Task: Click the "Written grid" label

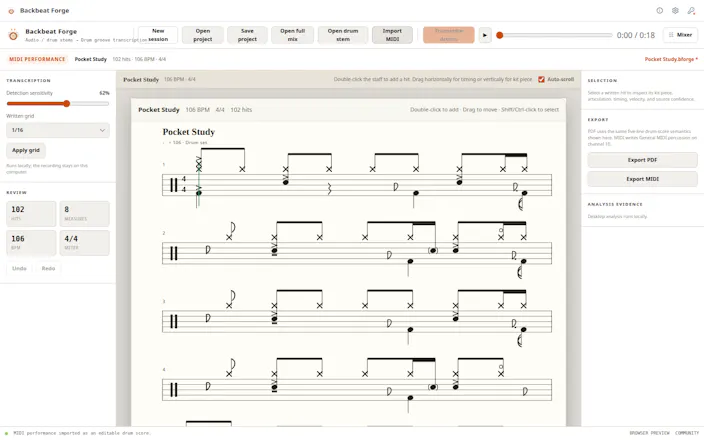Action: click(20, 116)
